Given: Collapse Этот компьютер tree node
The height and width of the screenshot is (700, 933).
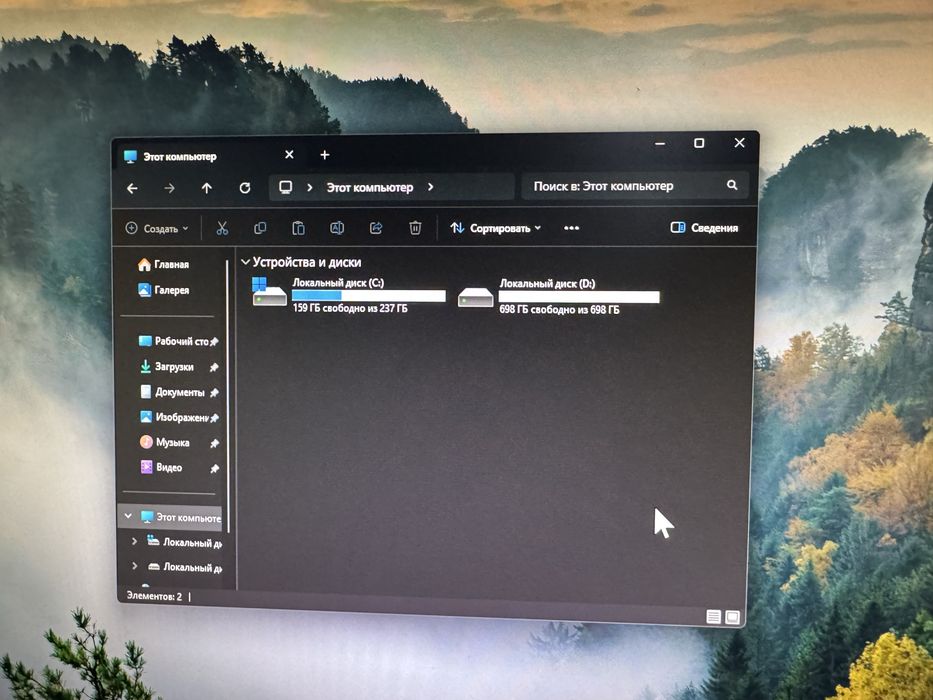Looking at the screenshot, I should click(128, 516).
